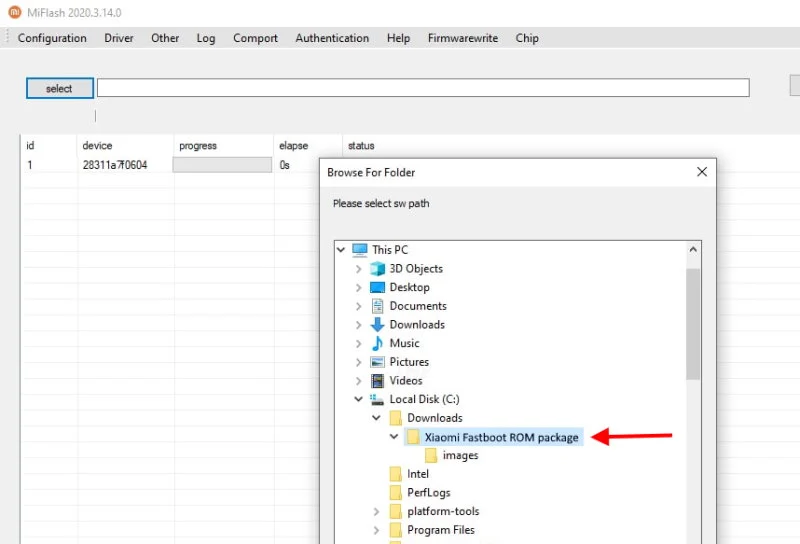This screenshot has width=800, height=544.
Task: Click the ROM path input field
Action: pos(423,88)
